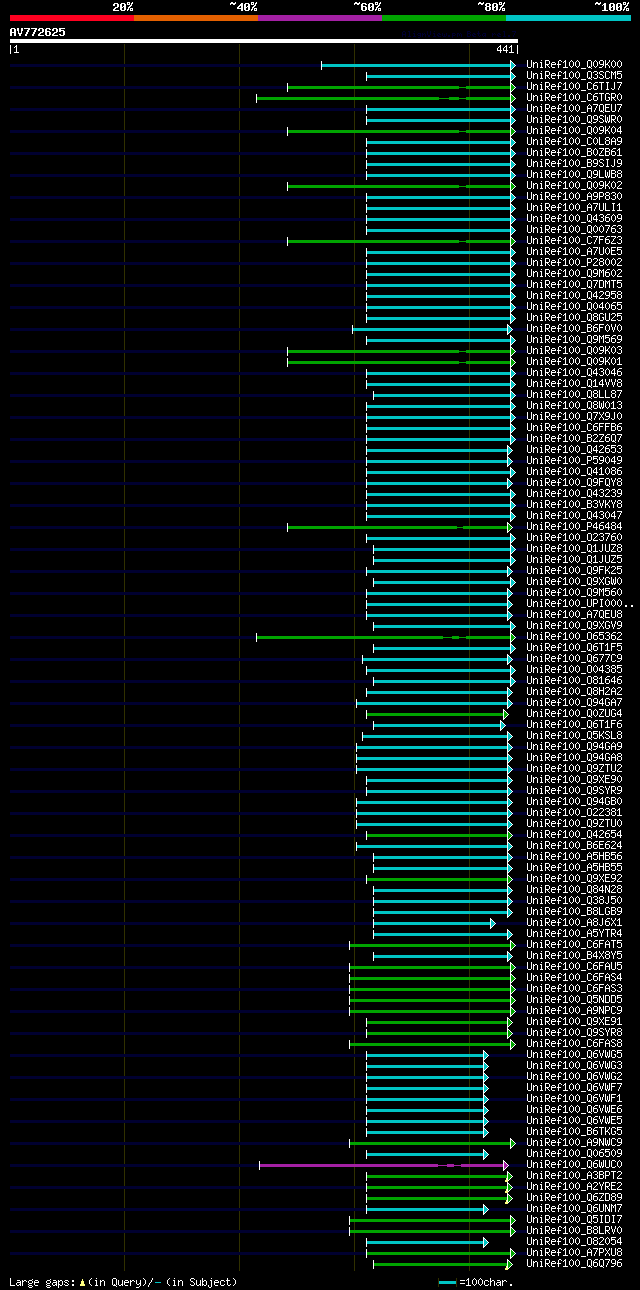
Task: Select the UniRef100_Q9M569 label
Action: (574, 339)
